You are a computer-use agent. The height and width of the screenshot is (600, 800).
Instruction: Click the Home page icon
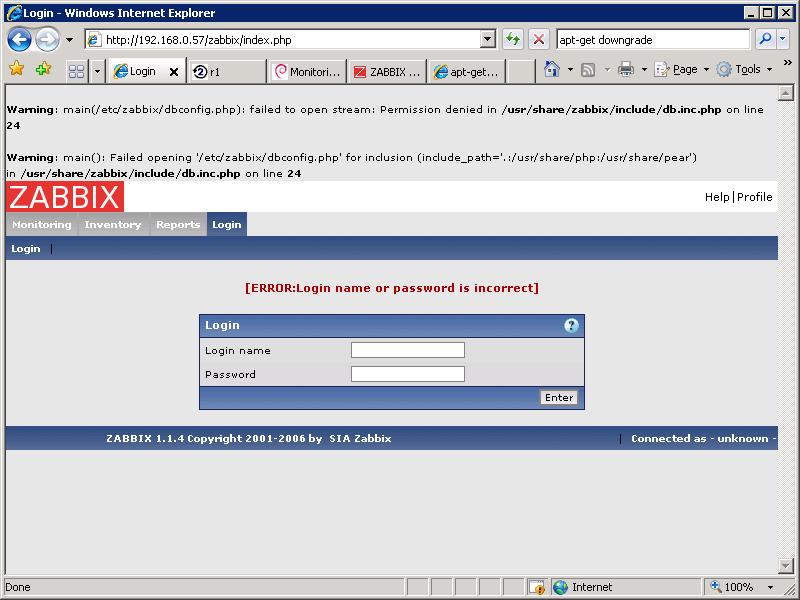552,69
